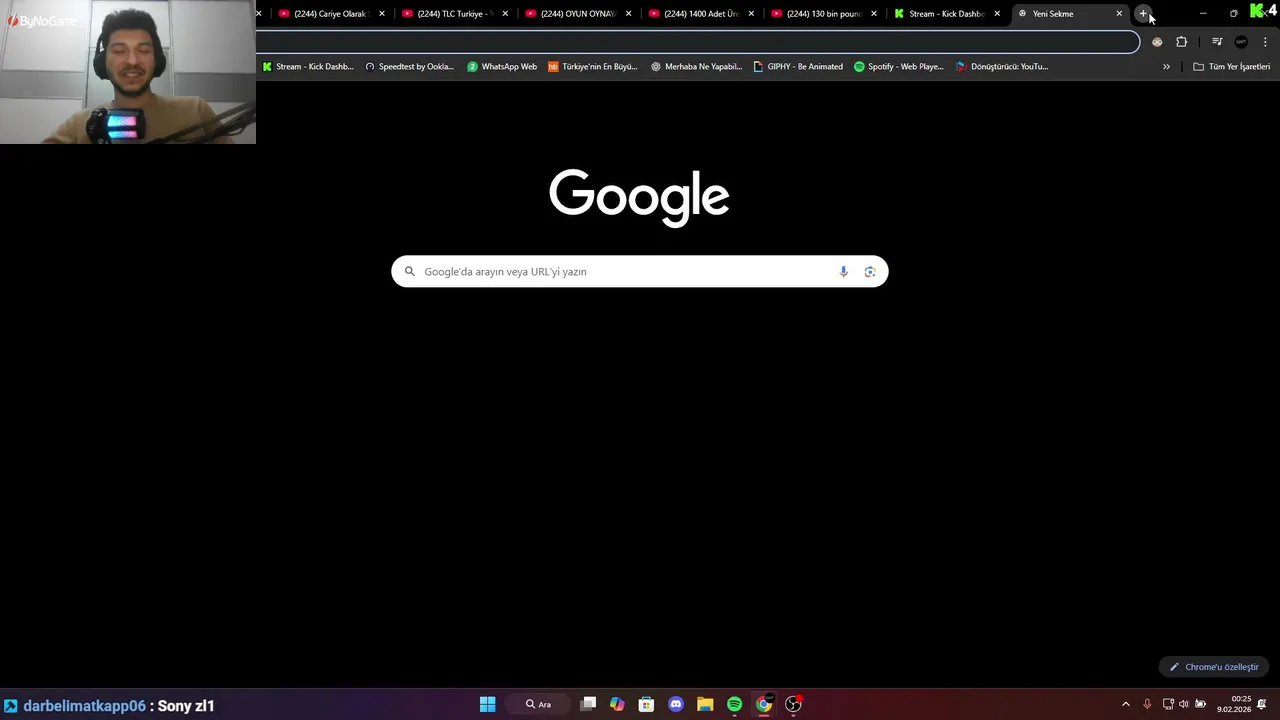Expand hidden bookmarks chevron
Screen dimensions: 1280x720
(1166, 67)
